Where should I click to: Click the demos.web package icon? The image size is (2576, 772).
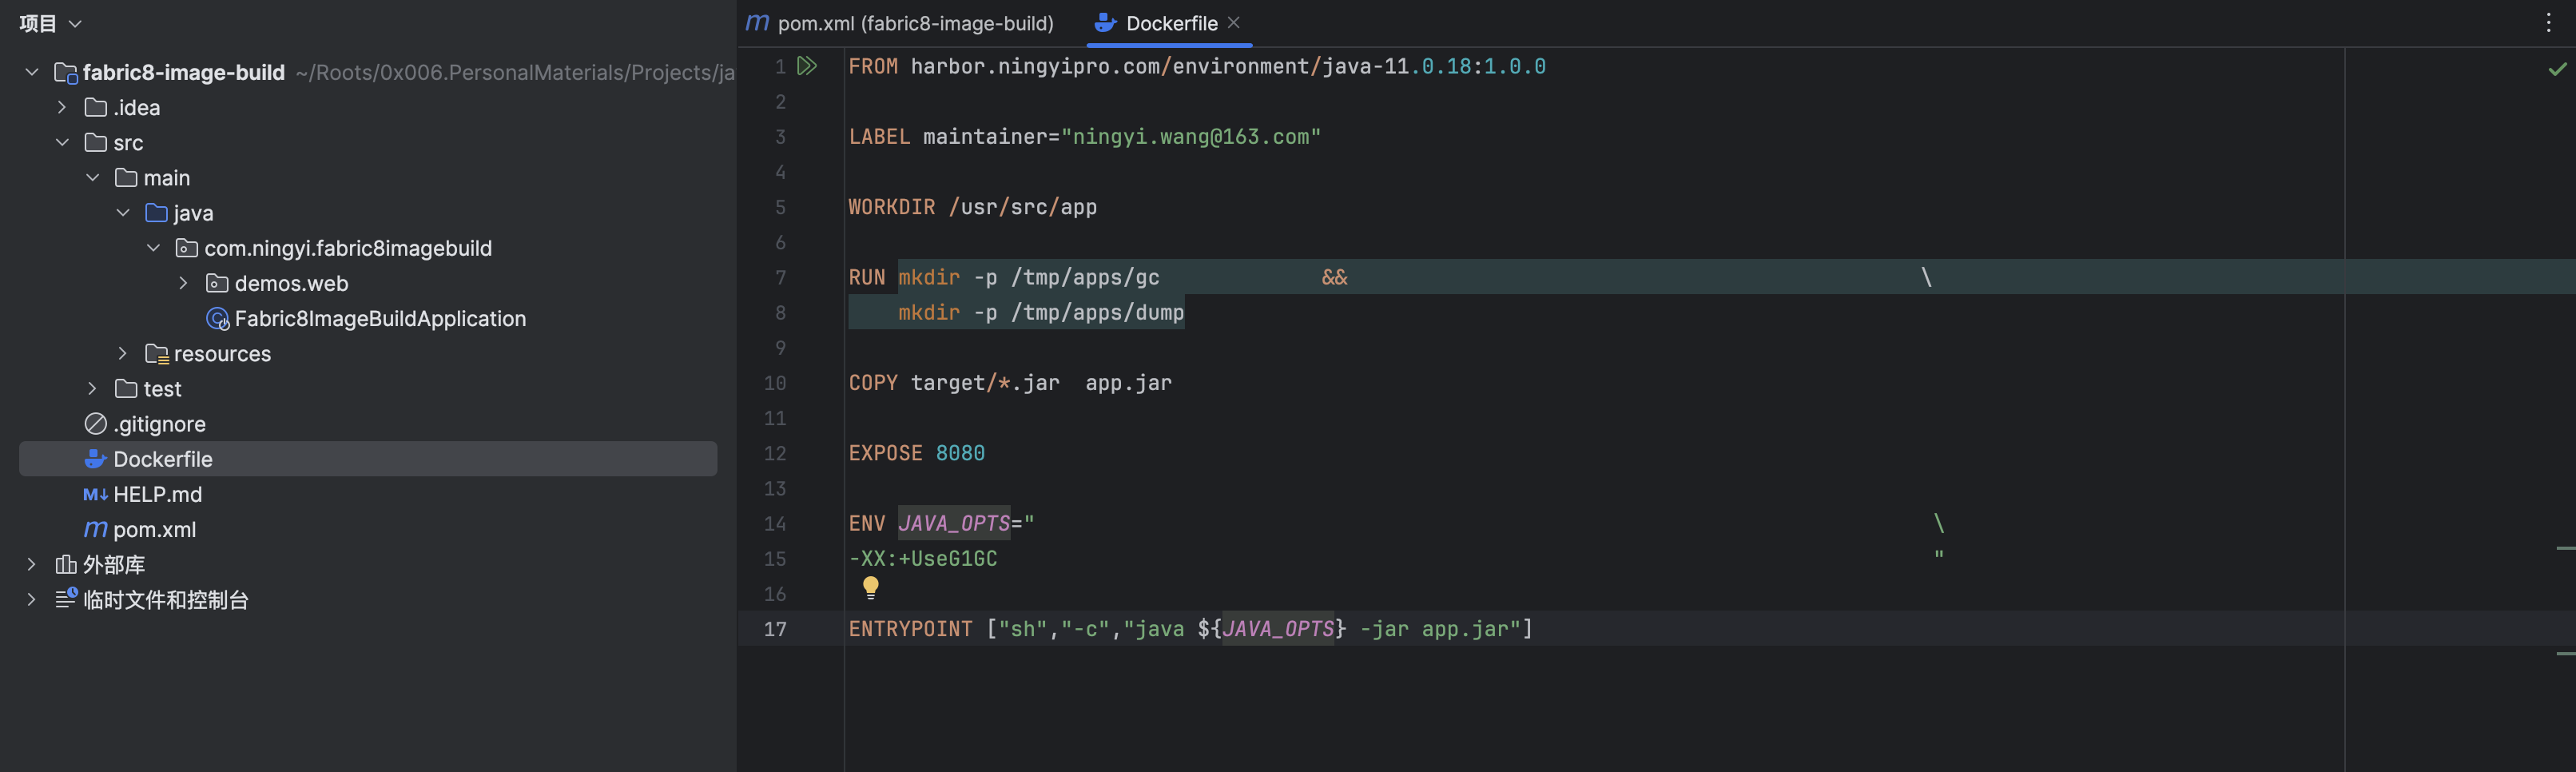217,283
